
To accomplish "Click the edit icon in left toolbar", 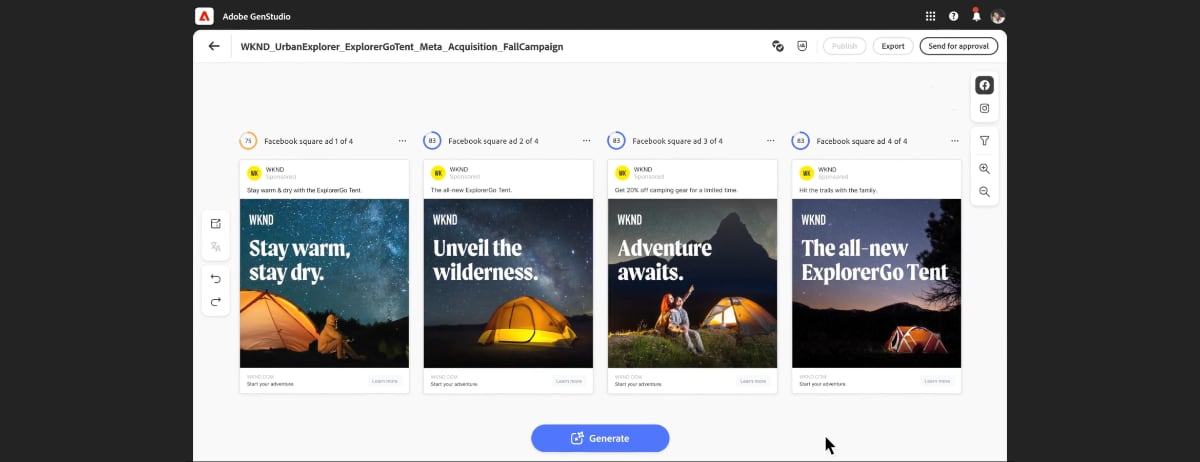I will click(215, 224).
